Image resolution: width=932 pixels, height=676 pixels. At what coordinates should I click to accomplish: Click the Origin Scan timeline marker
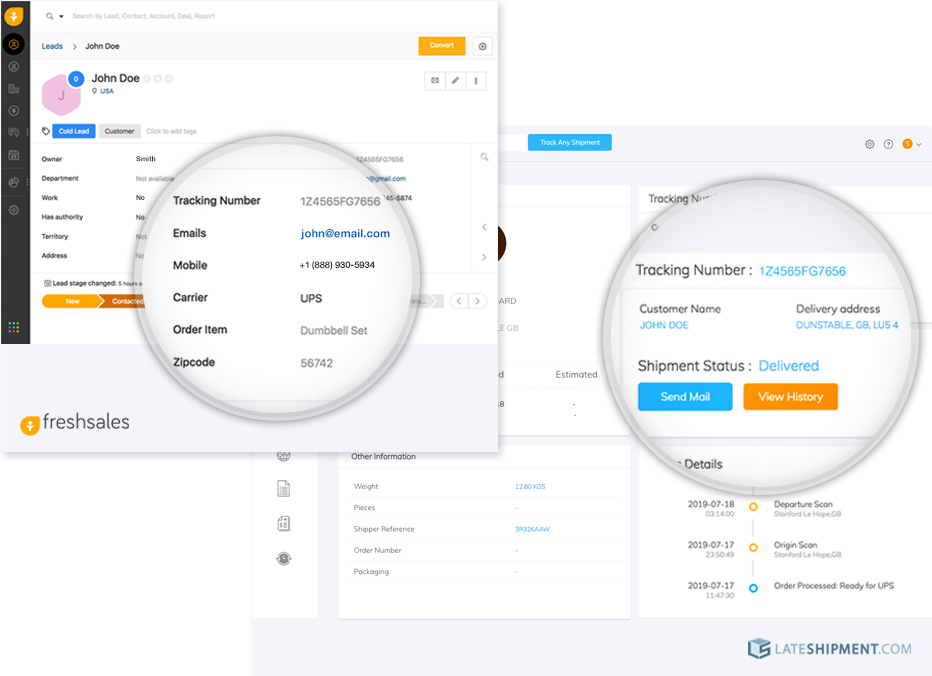tap(753, 548)
